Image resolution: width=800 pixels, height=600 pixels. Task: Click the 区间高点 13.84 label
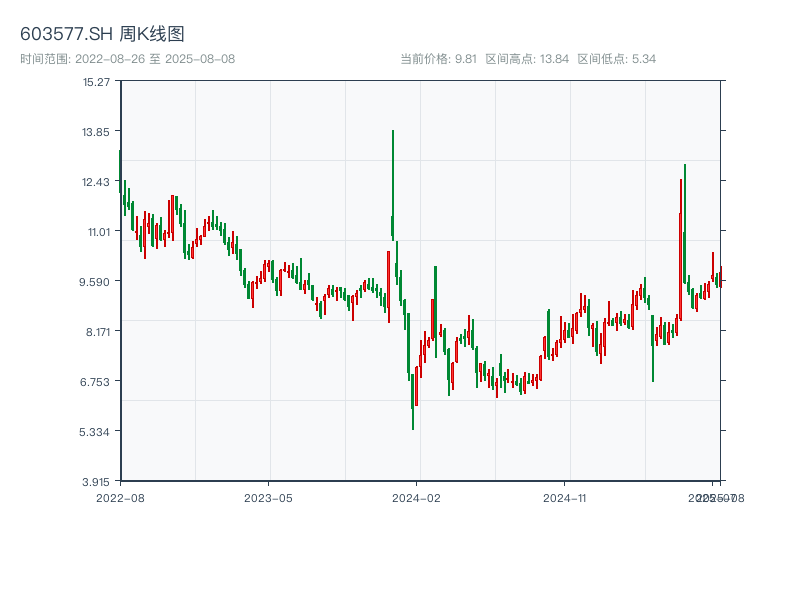click(527, 59)
